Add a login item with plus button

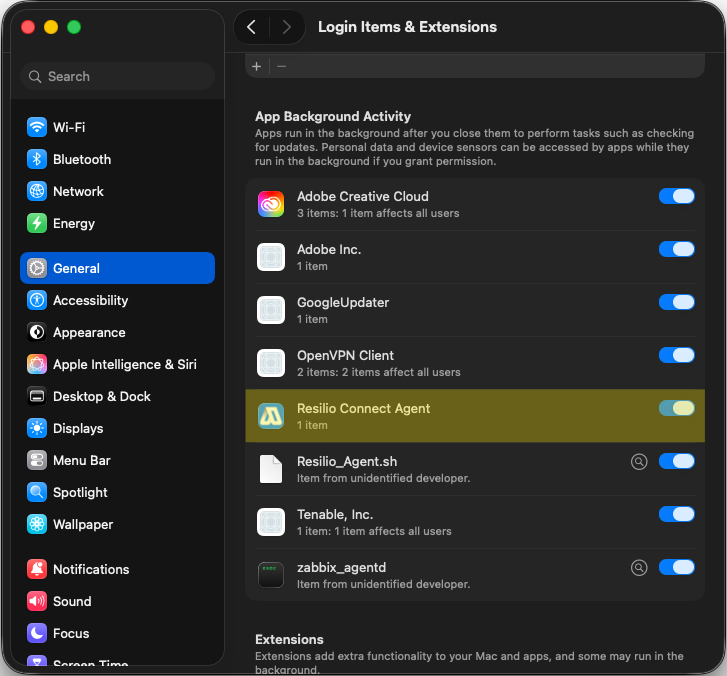256,66
